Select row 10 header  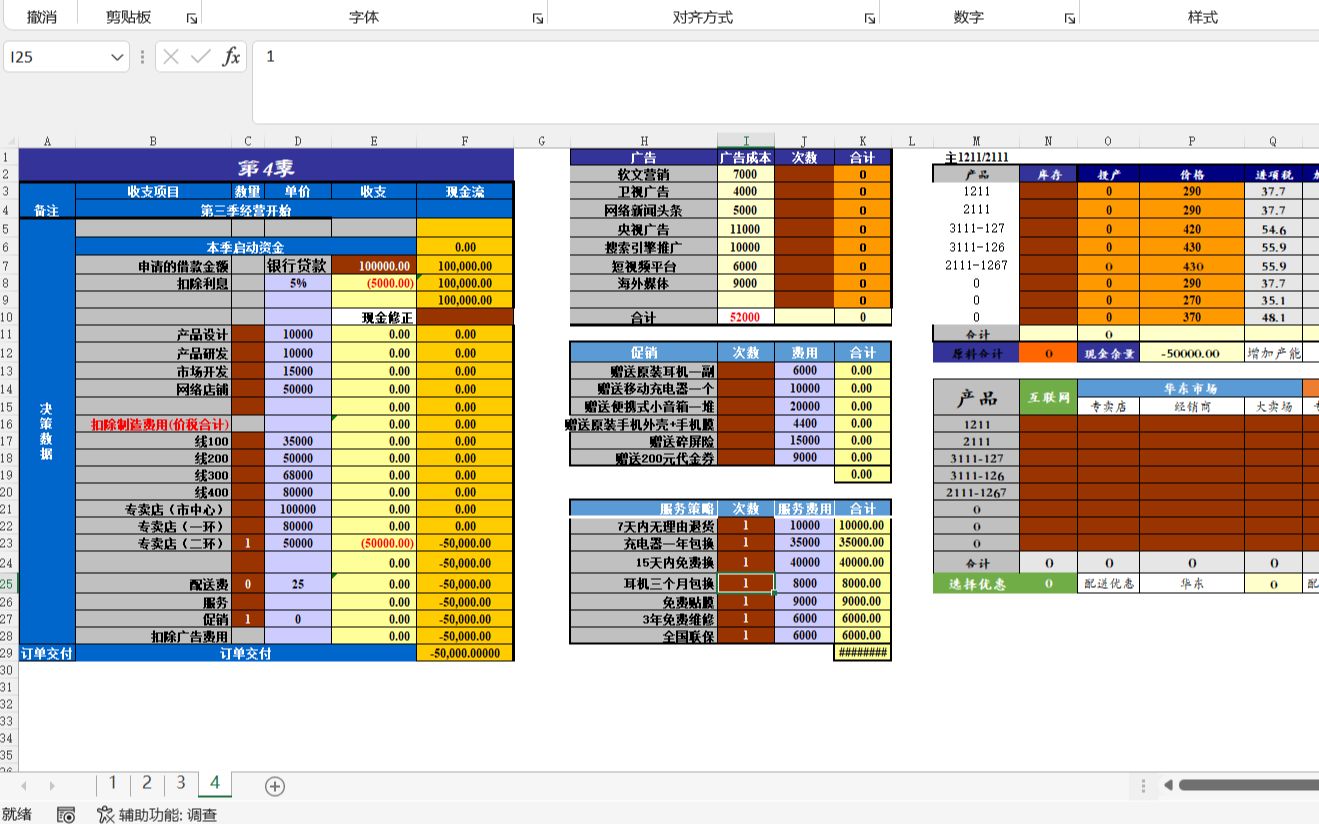pyautogui.click(x=9, y=317)
